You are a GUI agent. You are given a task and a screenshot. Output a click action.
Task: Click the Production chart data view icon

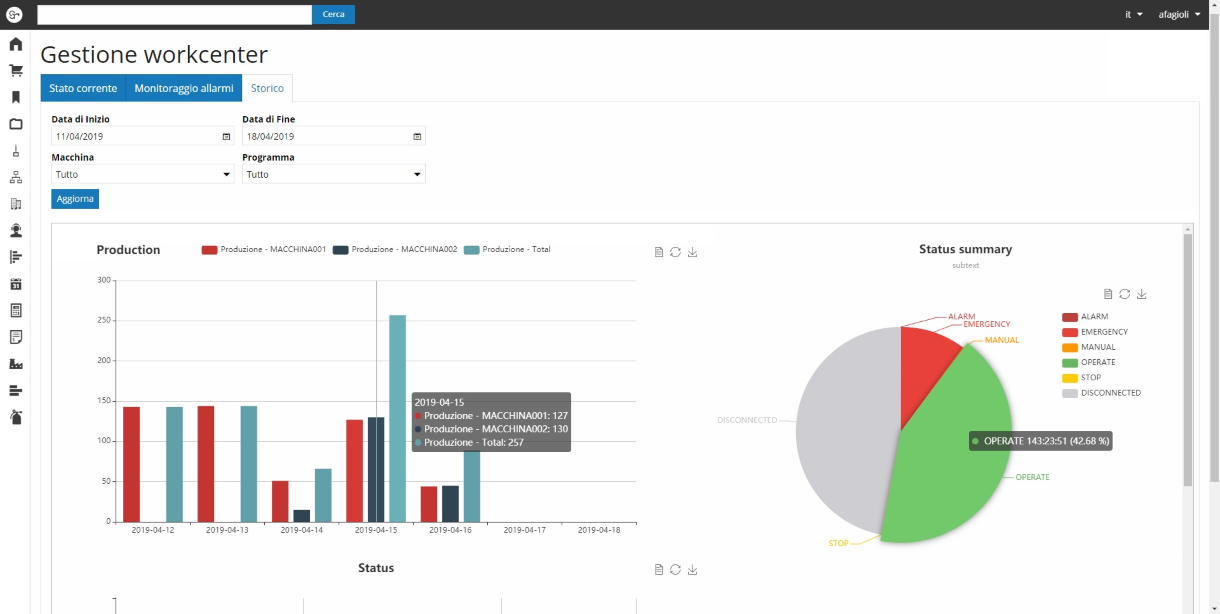658,252
